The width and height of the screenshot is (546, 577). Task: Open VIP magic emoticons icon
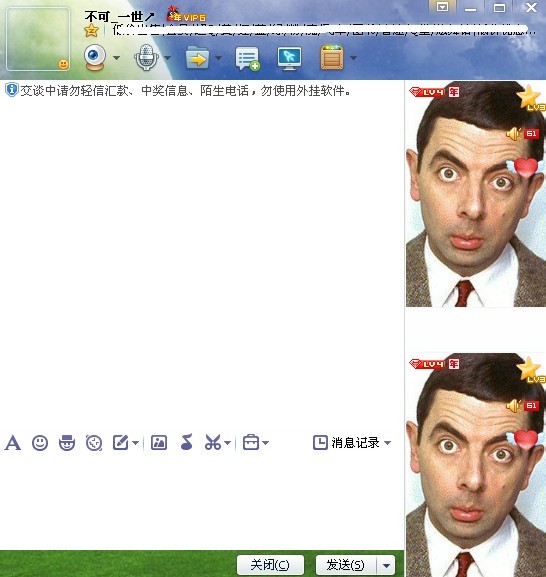[67, 443]
